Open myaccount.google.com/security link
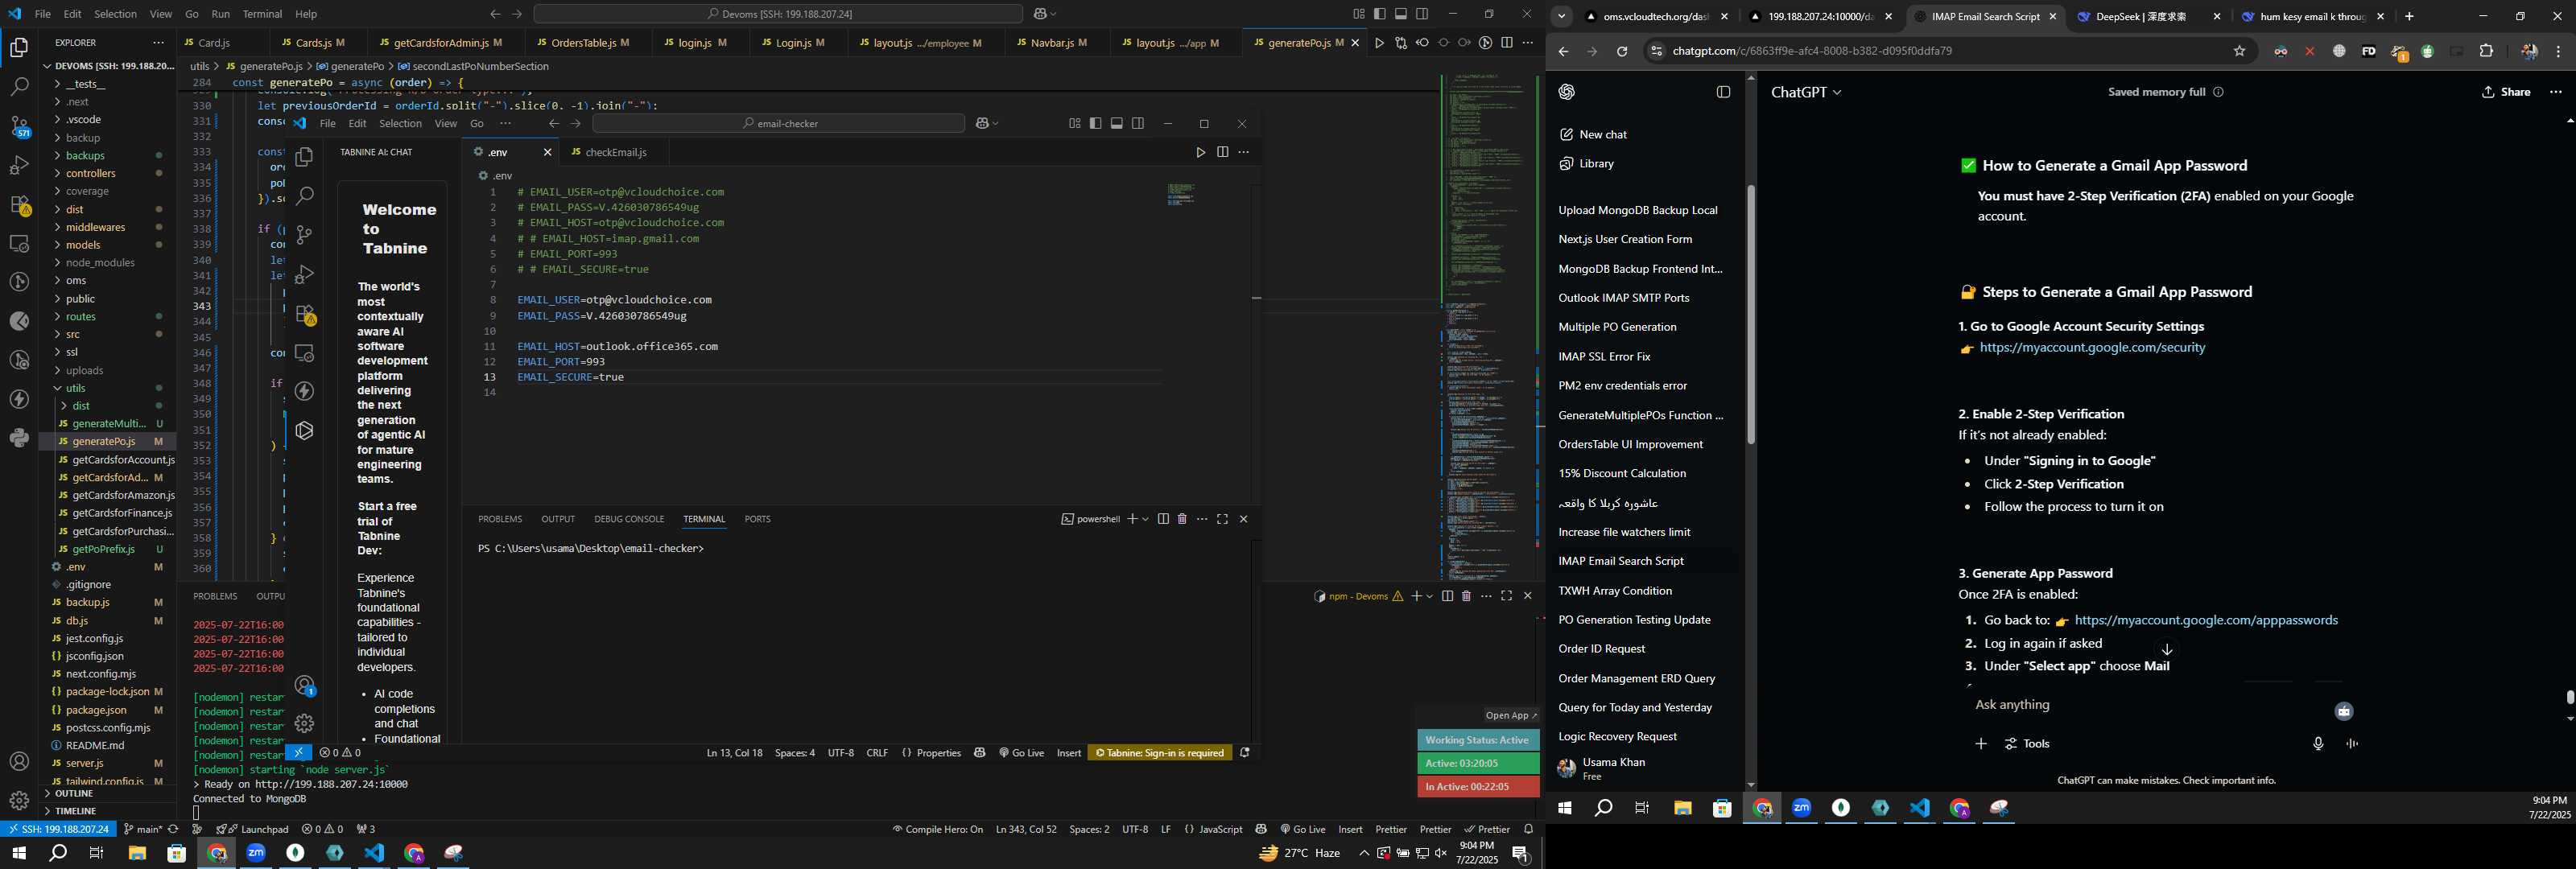 click(2092, 348)
